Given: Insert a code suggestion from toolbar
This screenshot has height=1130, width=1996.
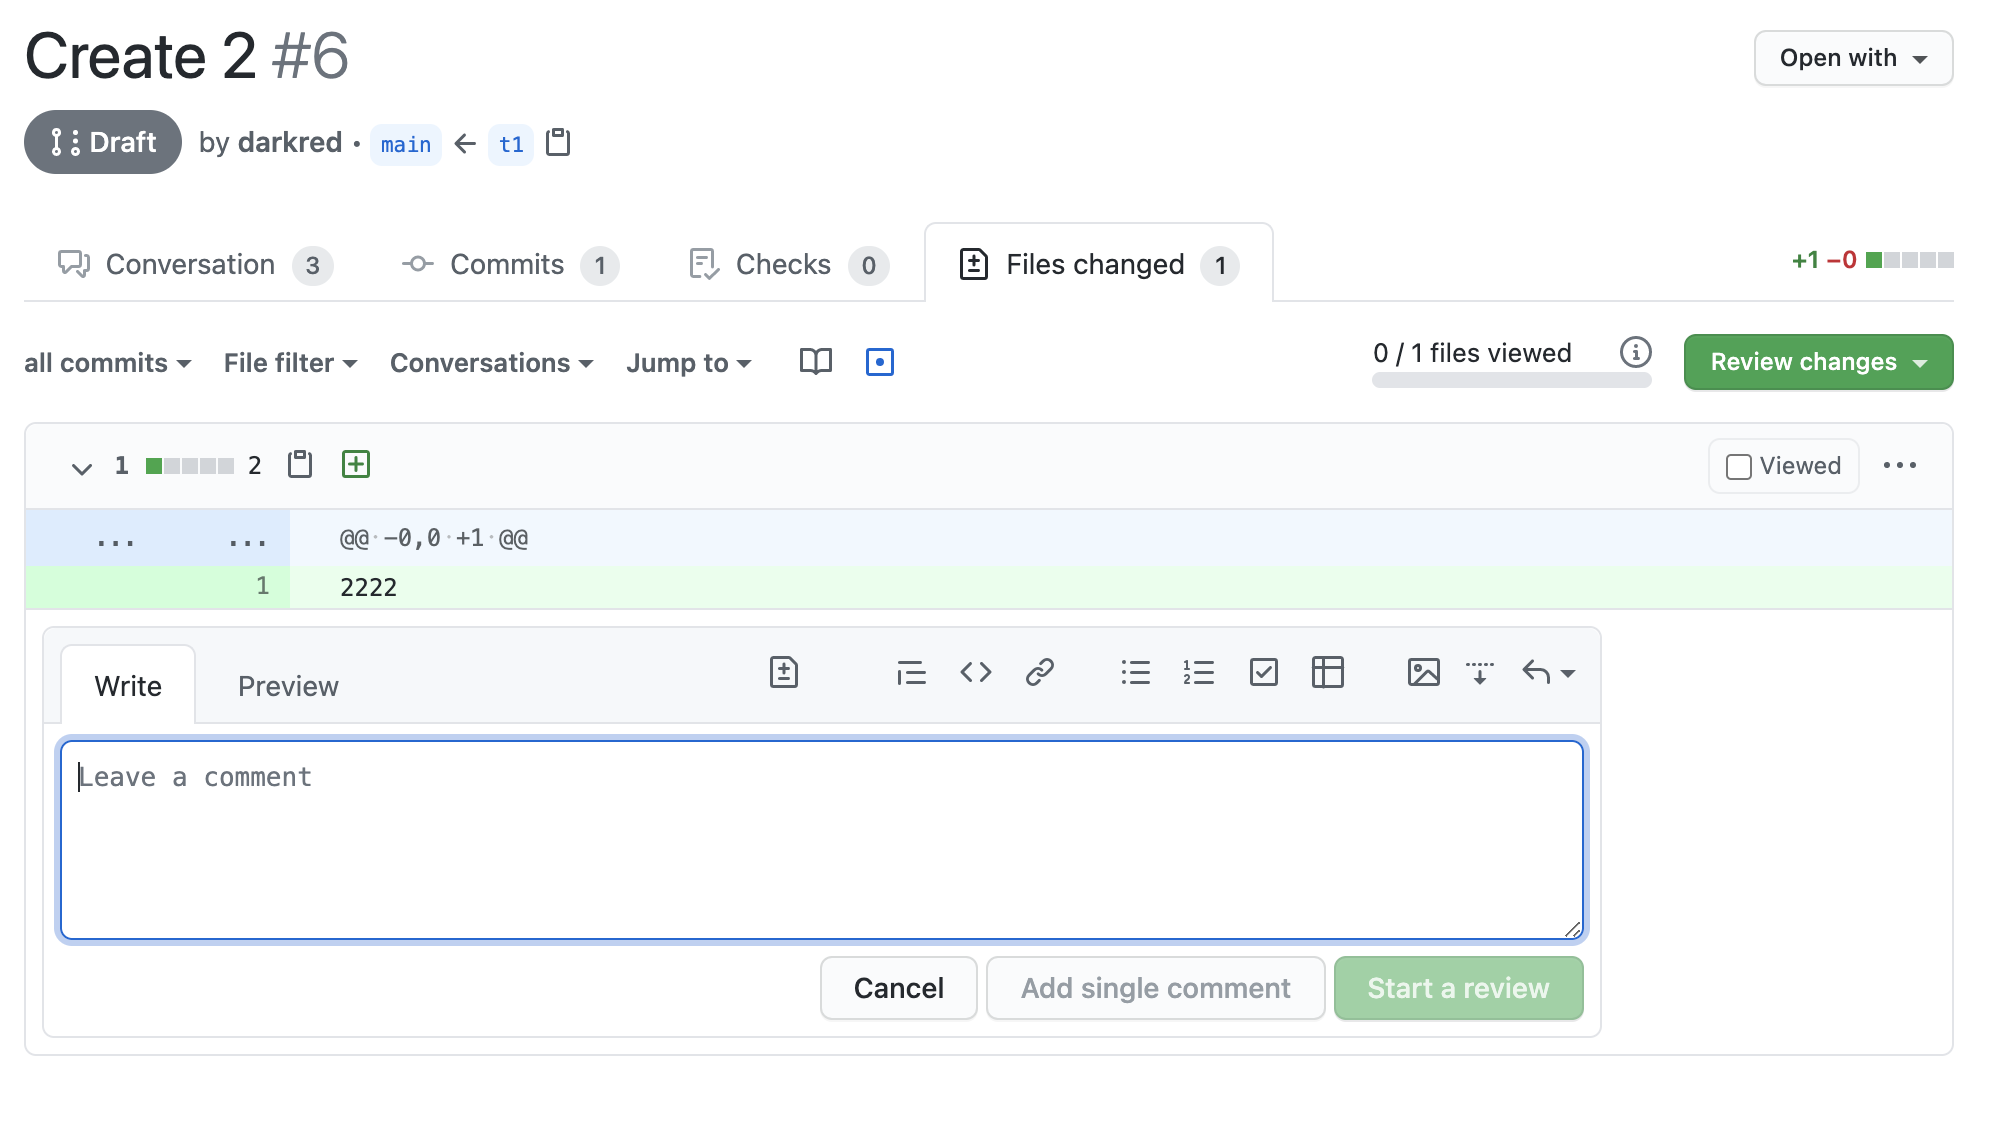Looking at the screenshot, I should point(783,672).
